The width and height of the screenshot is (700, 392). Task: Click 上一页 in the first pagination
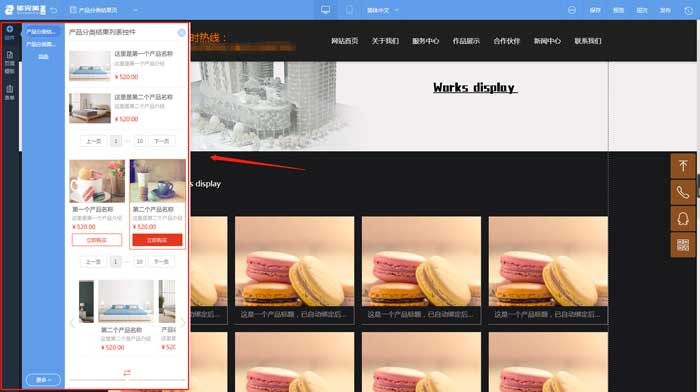[93, 141]
